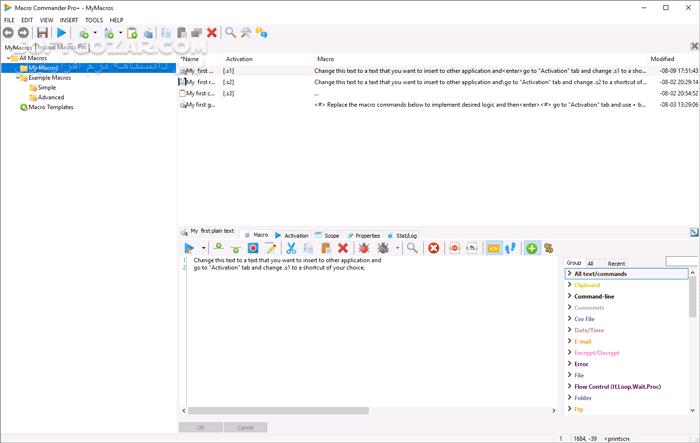Expand the Date/Time command group

[x=569, y=330]
